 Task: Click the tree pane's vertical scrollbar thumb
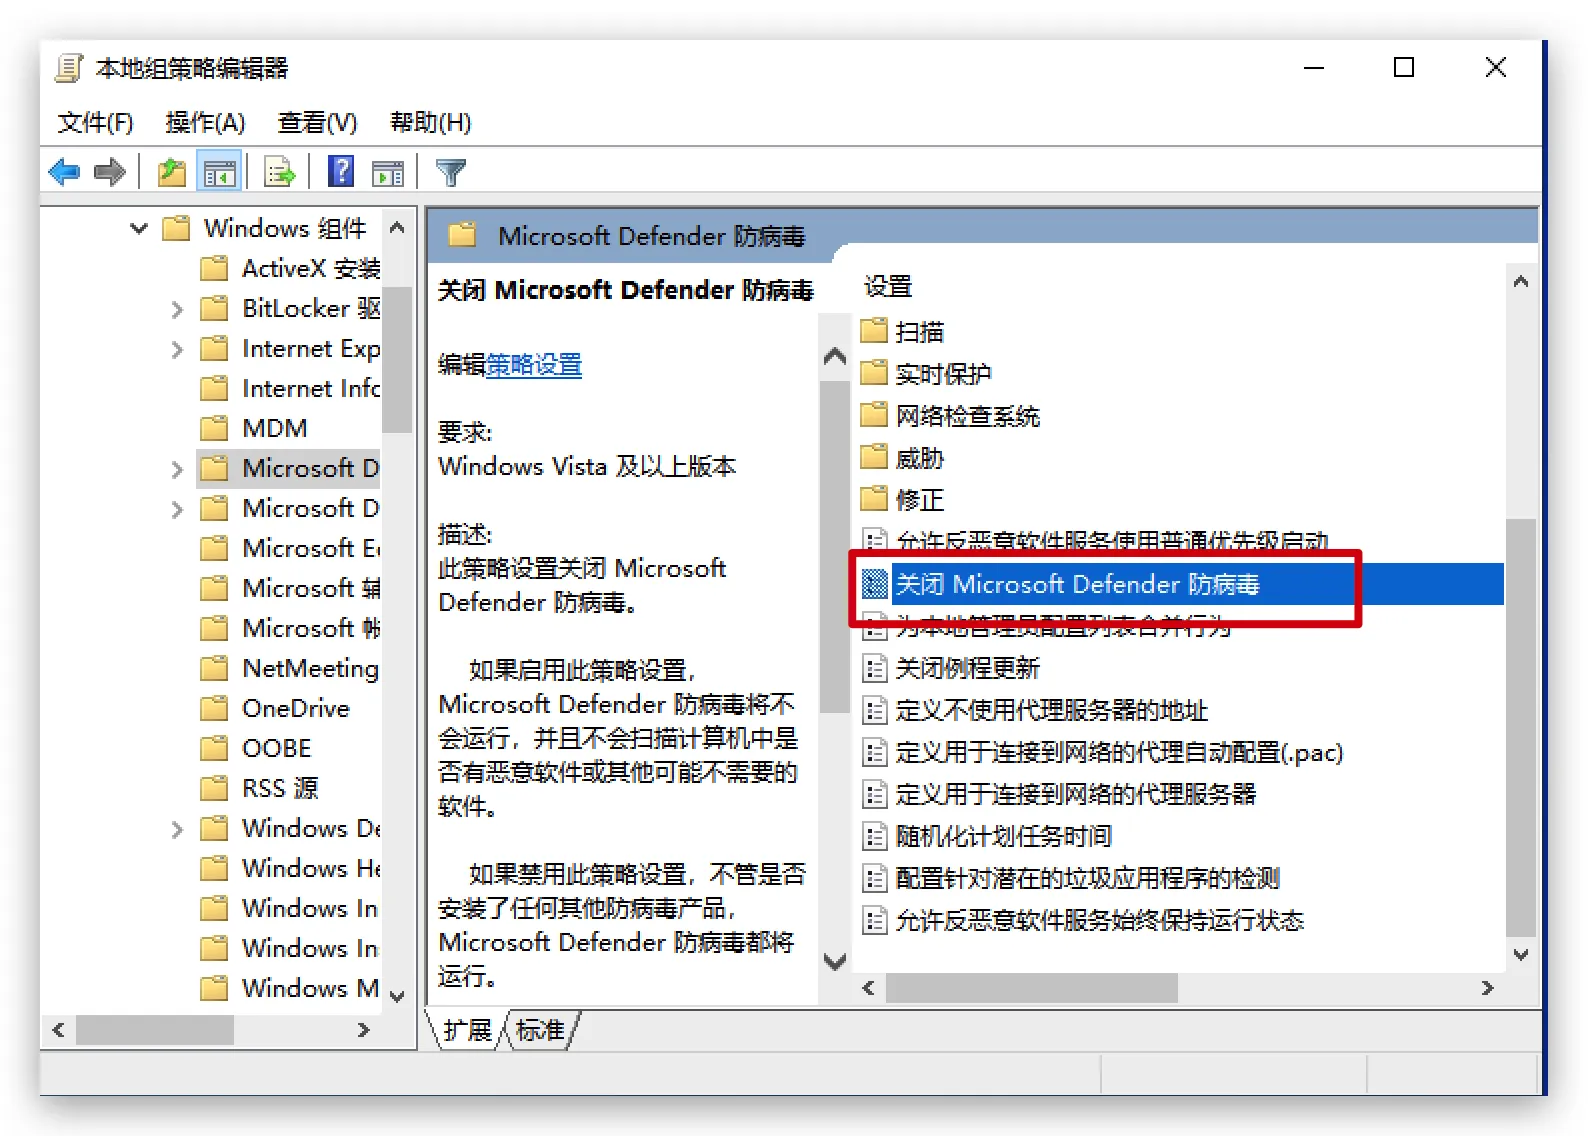point(397,360)
